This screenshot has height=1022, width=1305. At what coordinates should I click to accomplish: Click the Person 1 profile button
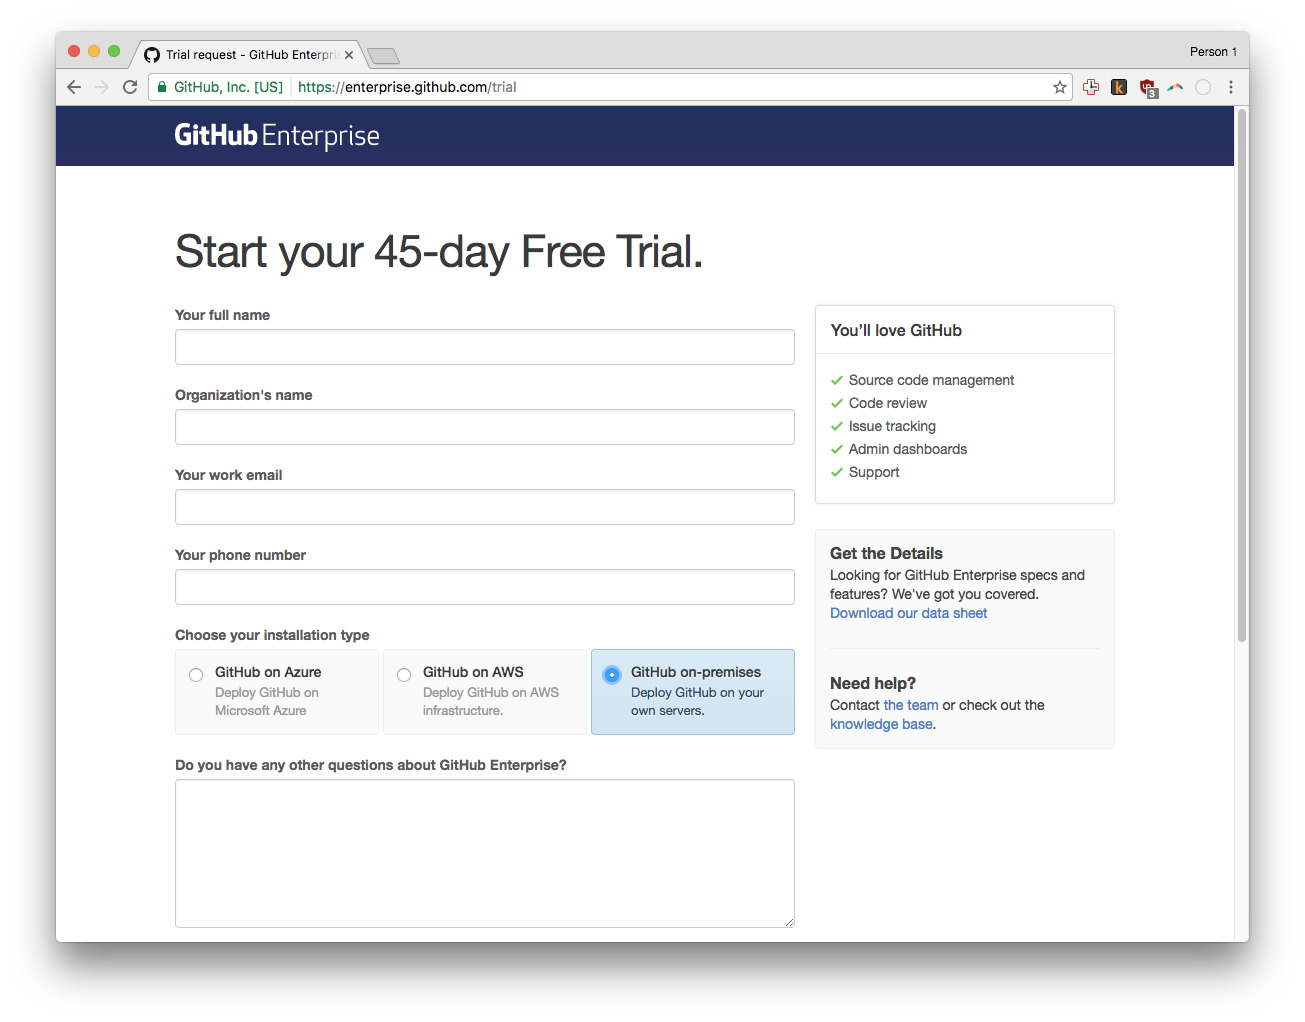coord(1213,52)
